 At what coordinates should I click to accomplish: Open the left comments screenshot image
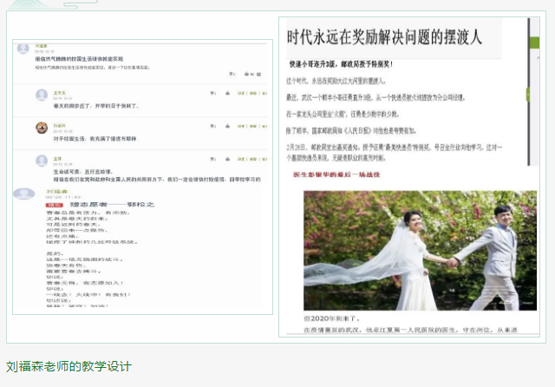click(x=143, y=177)
